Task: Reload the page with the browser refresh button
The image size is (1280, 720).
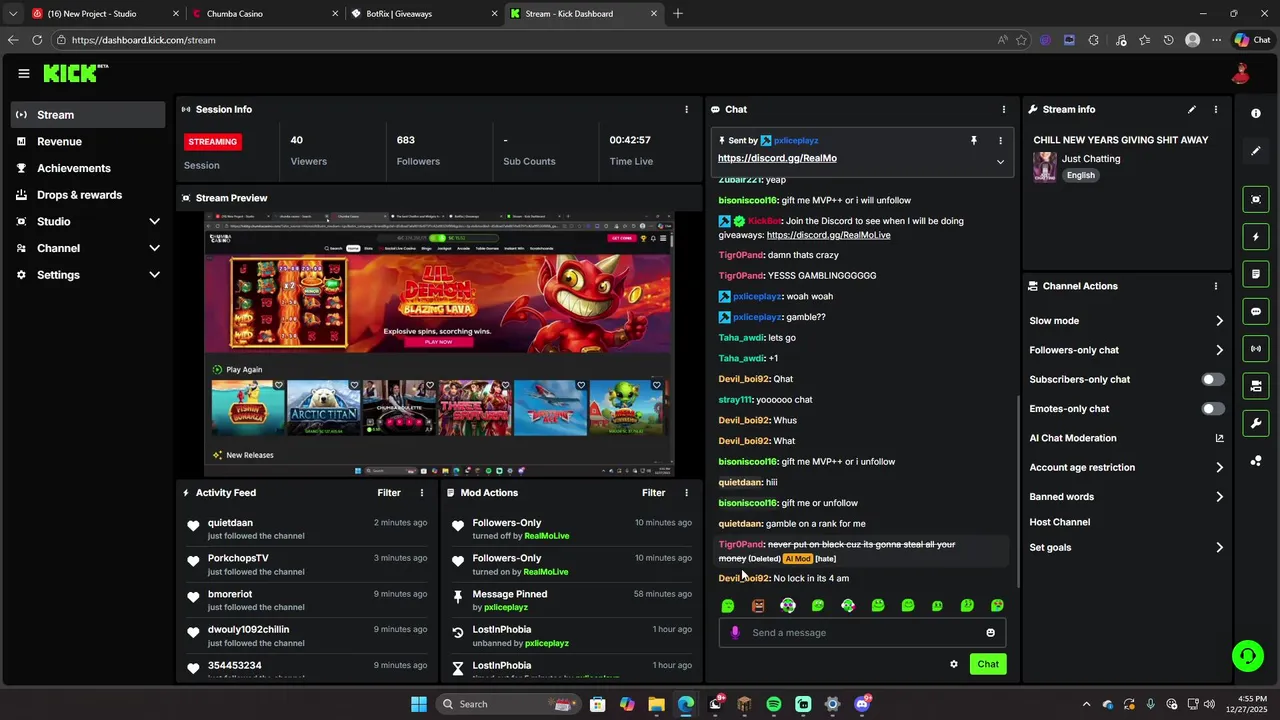Action: [37, 40]
